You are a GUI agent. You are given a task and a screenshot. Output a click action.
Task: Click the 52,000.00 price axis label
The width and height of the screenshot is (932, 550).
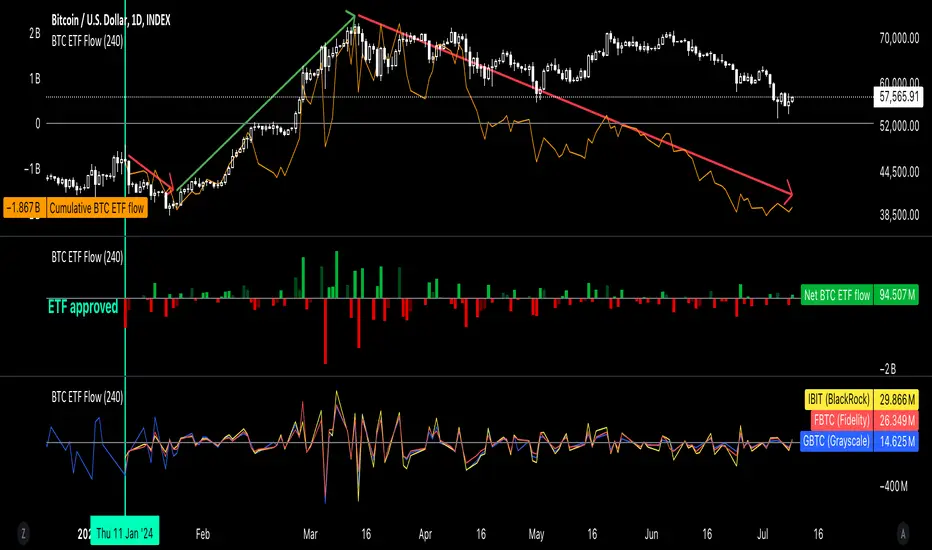(x=899, y=125)
